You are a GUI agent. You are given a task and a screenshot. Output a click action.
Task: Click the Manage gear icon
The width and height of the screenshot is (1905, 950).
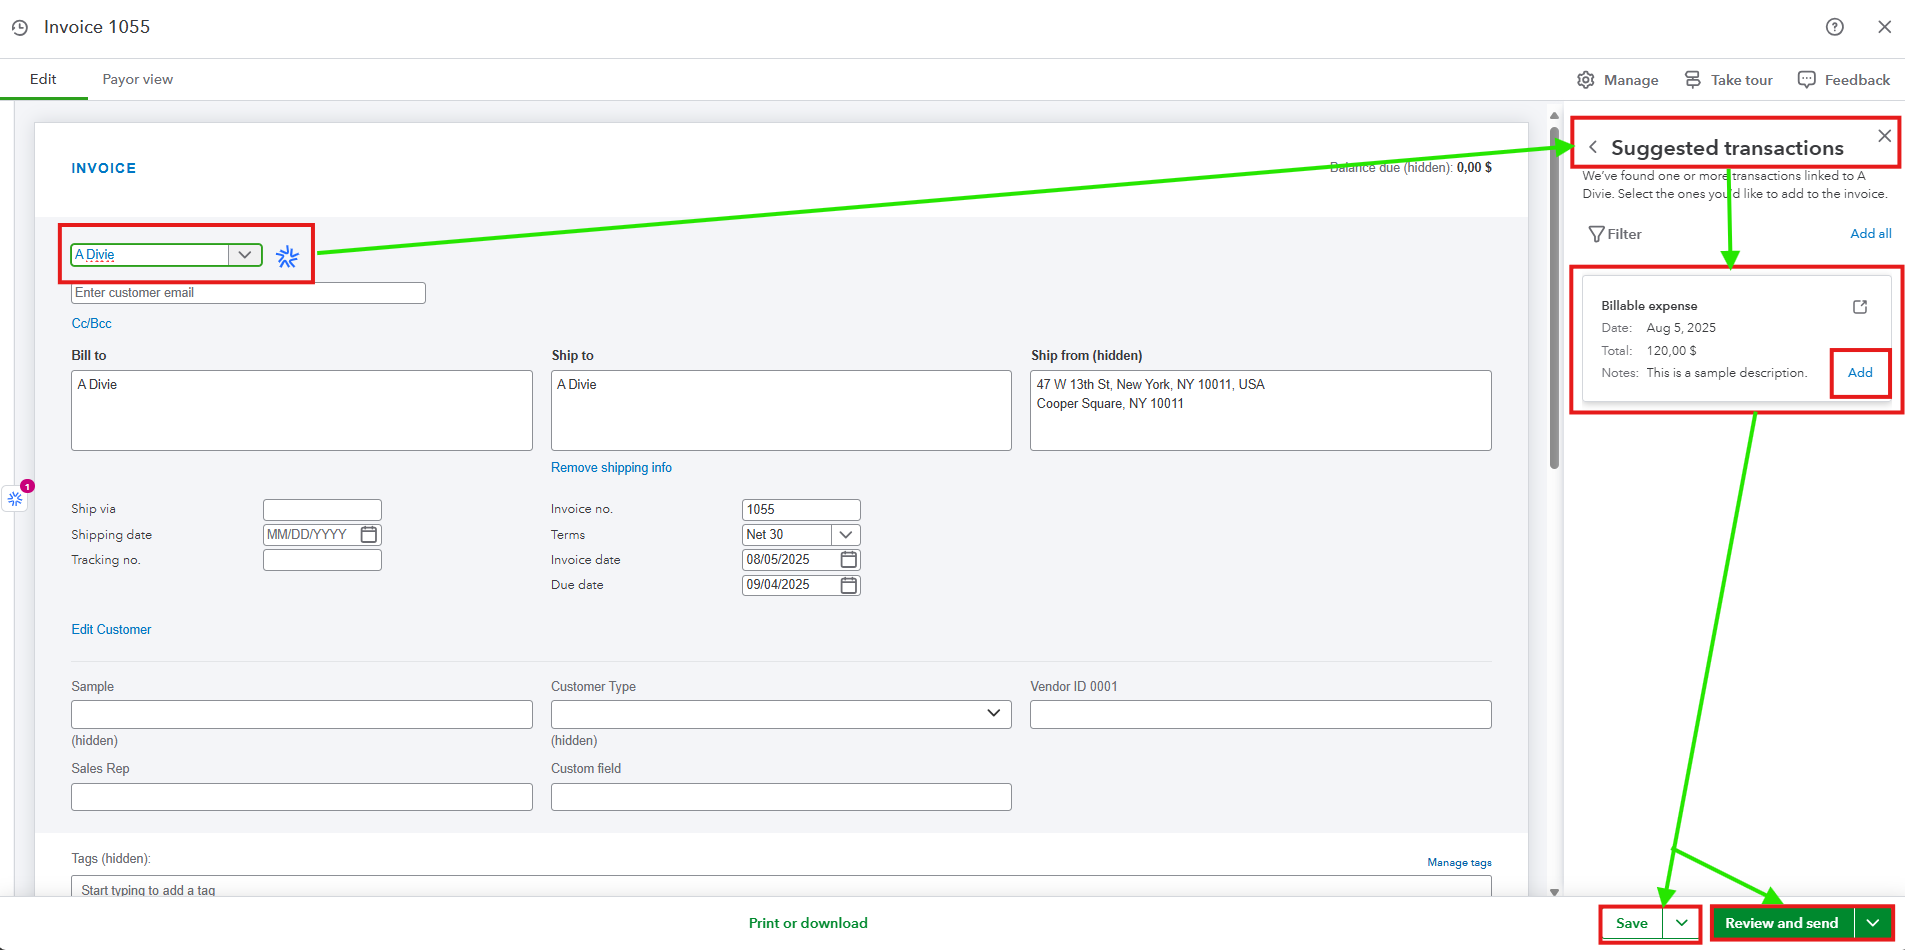1586,80
